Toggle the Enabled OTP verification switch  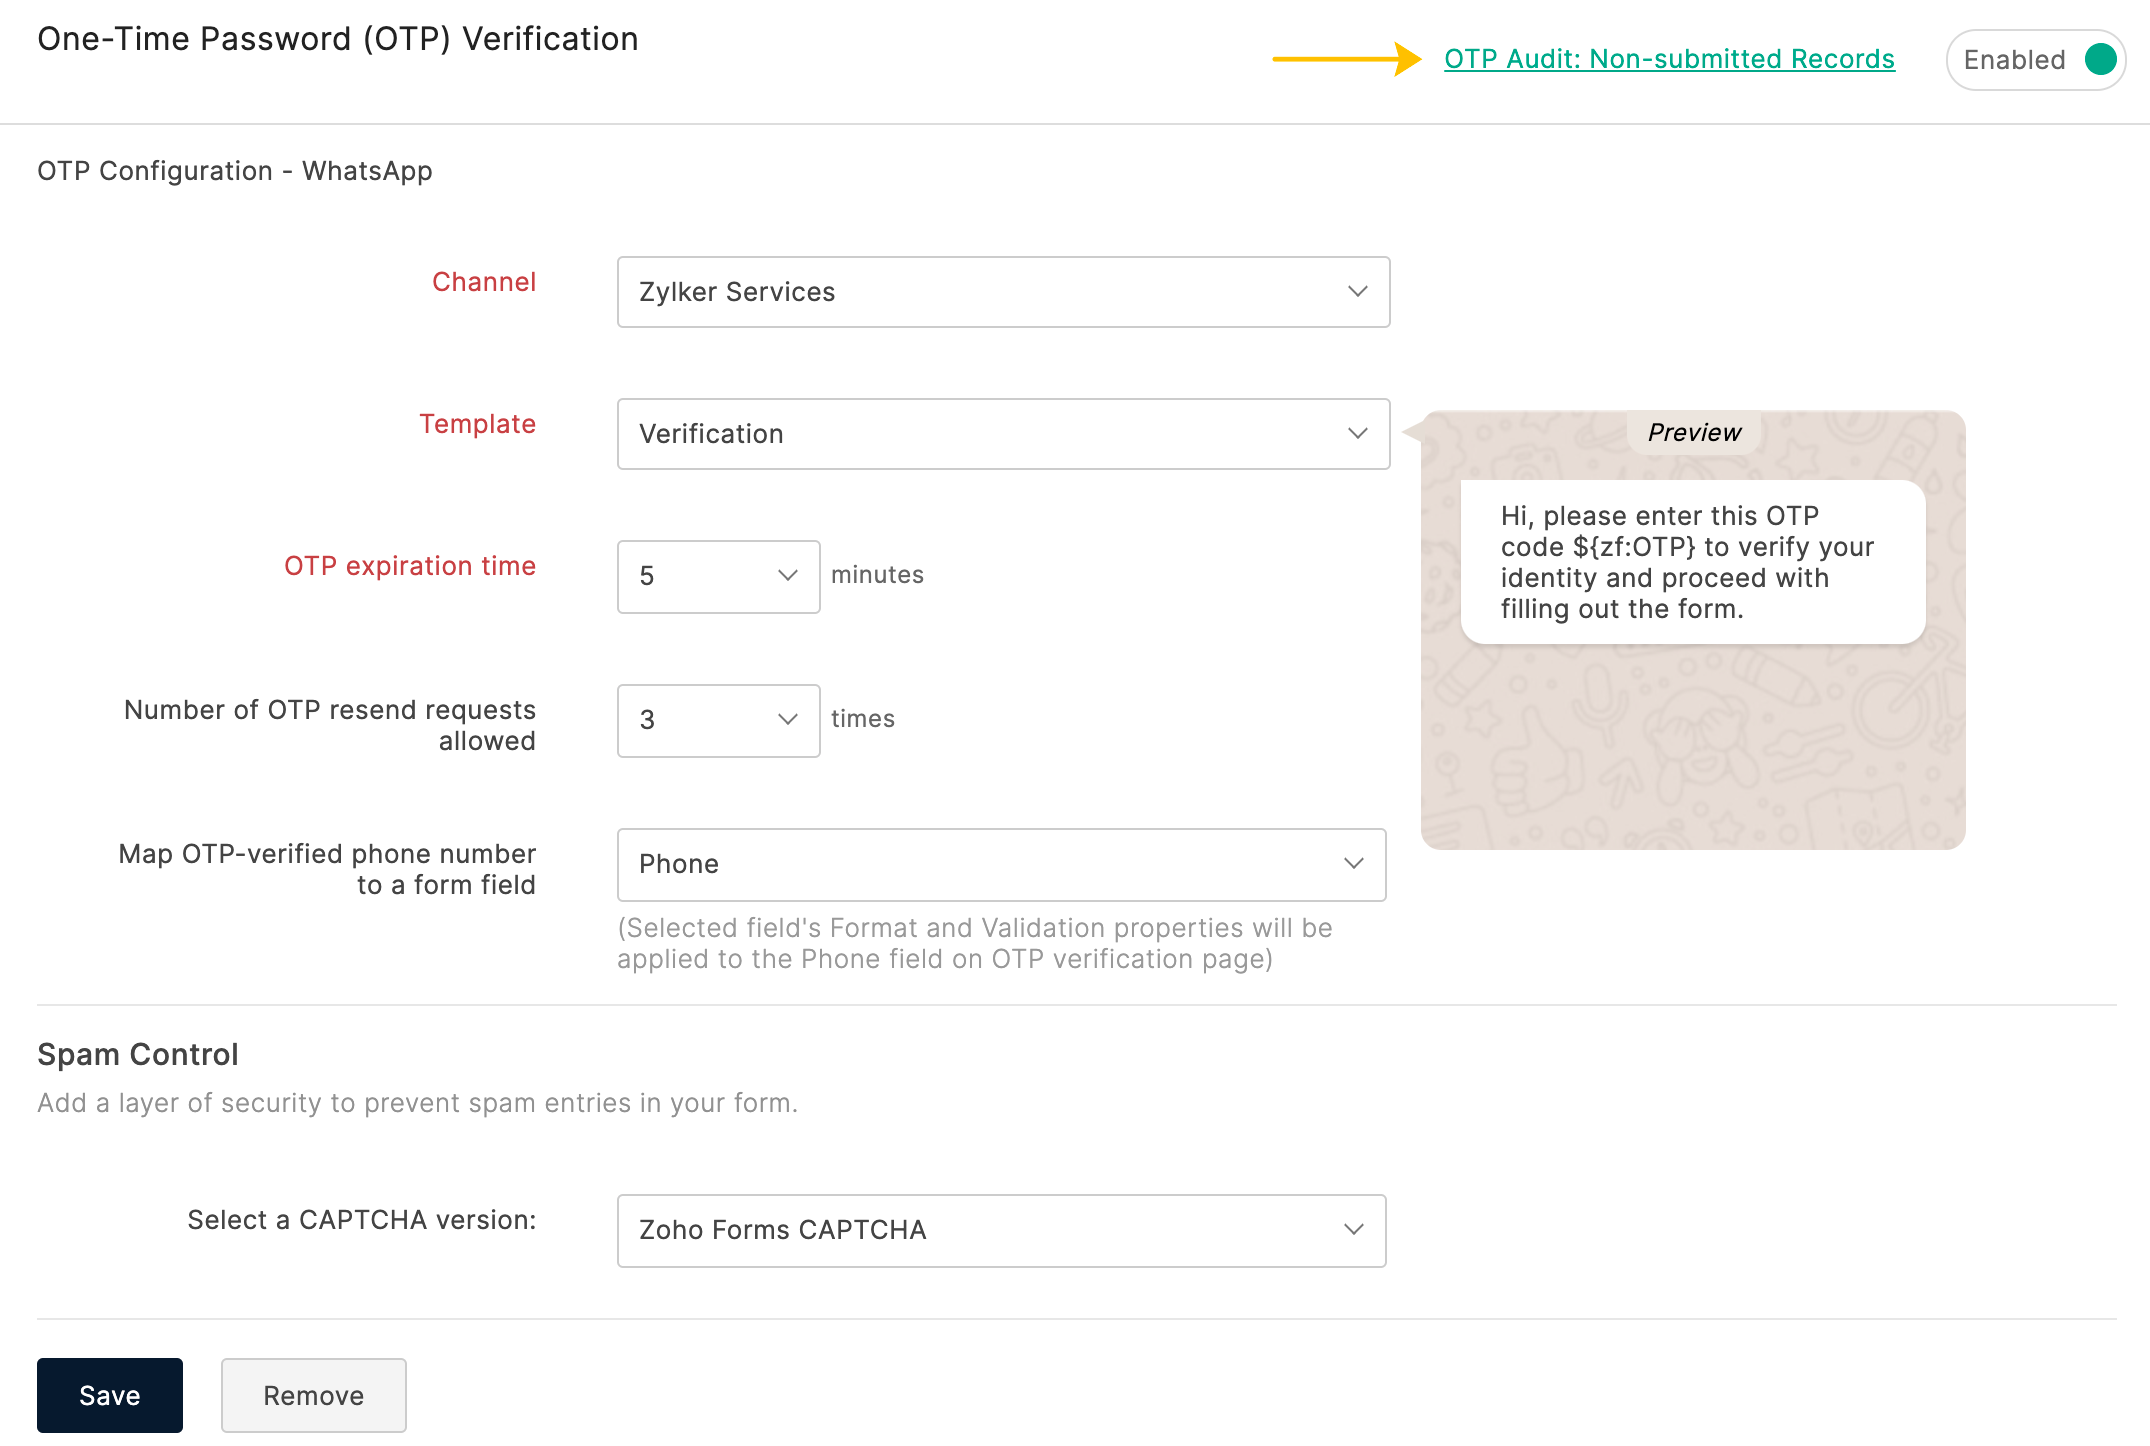click(x=2035, y=60)
